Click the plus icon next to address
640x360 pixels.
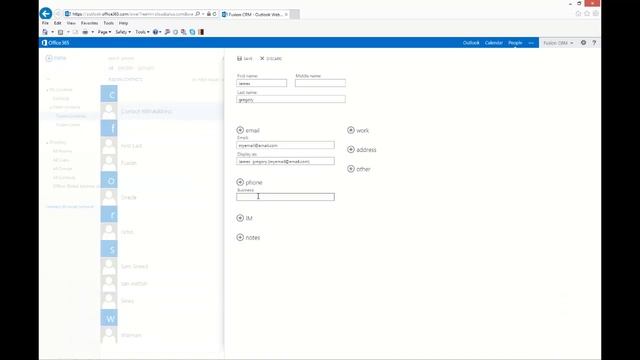351,149
